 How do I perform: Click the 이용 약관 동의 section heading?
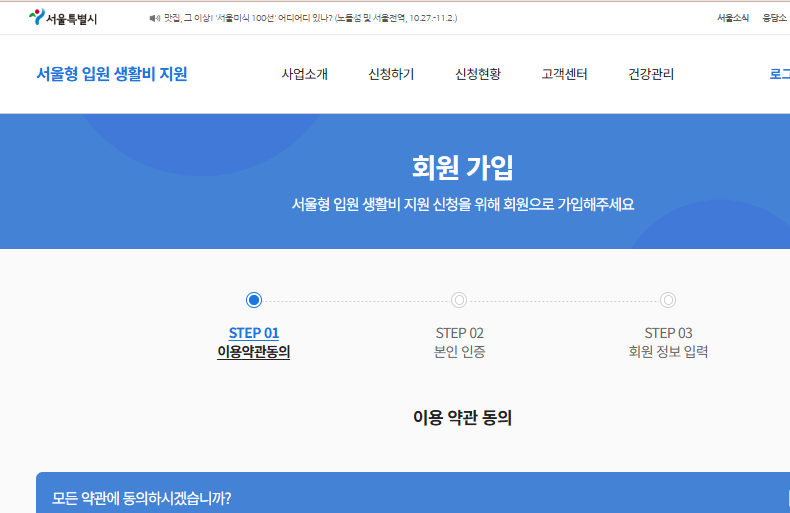[x=463, y=417]
